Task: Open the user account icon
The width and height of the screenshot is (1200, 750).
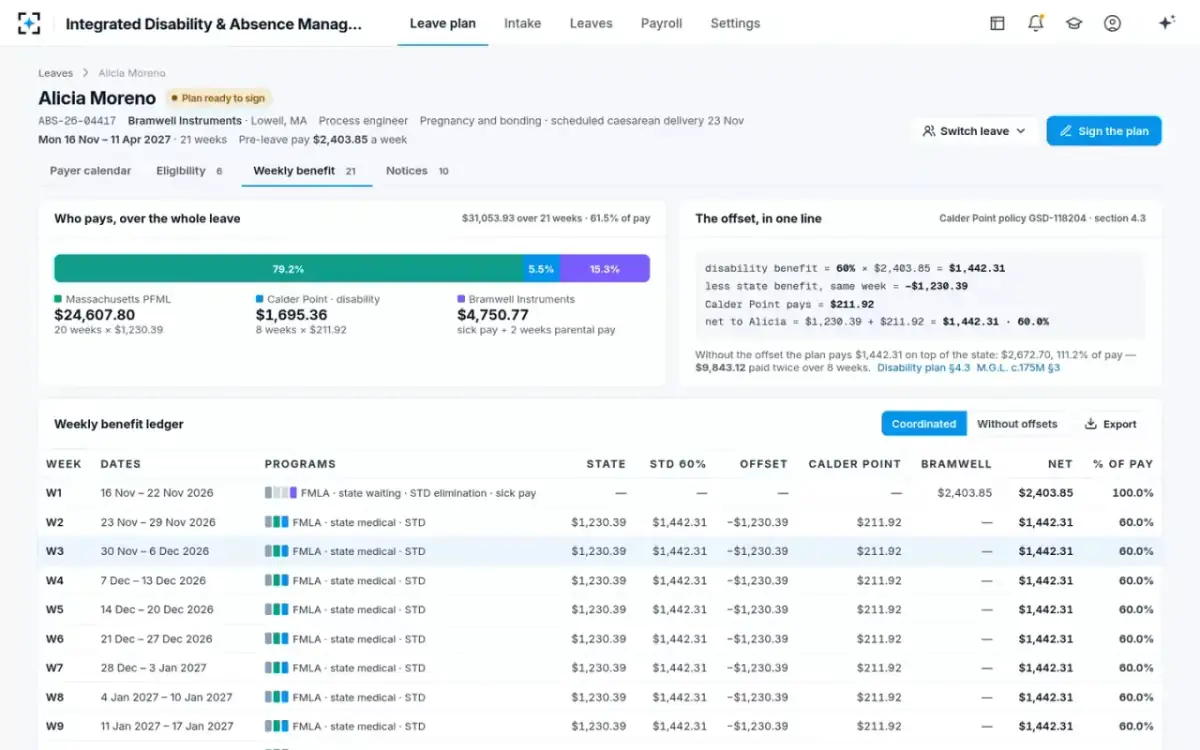Action: pyautogui.click(x=1112, y=23)
